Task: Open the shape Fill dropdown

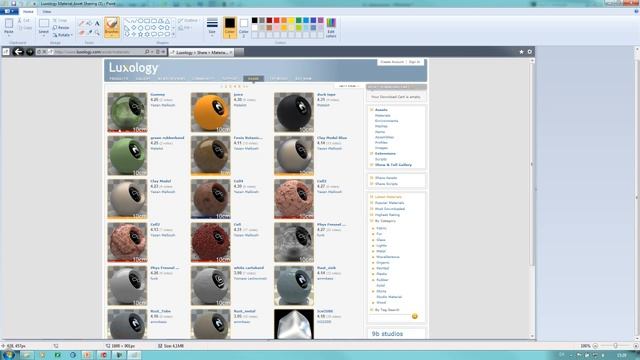Action: [x=185, y=28]
